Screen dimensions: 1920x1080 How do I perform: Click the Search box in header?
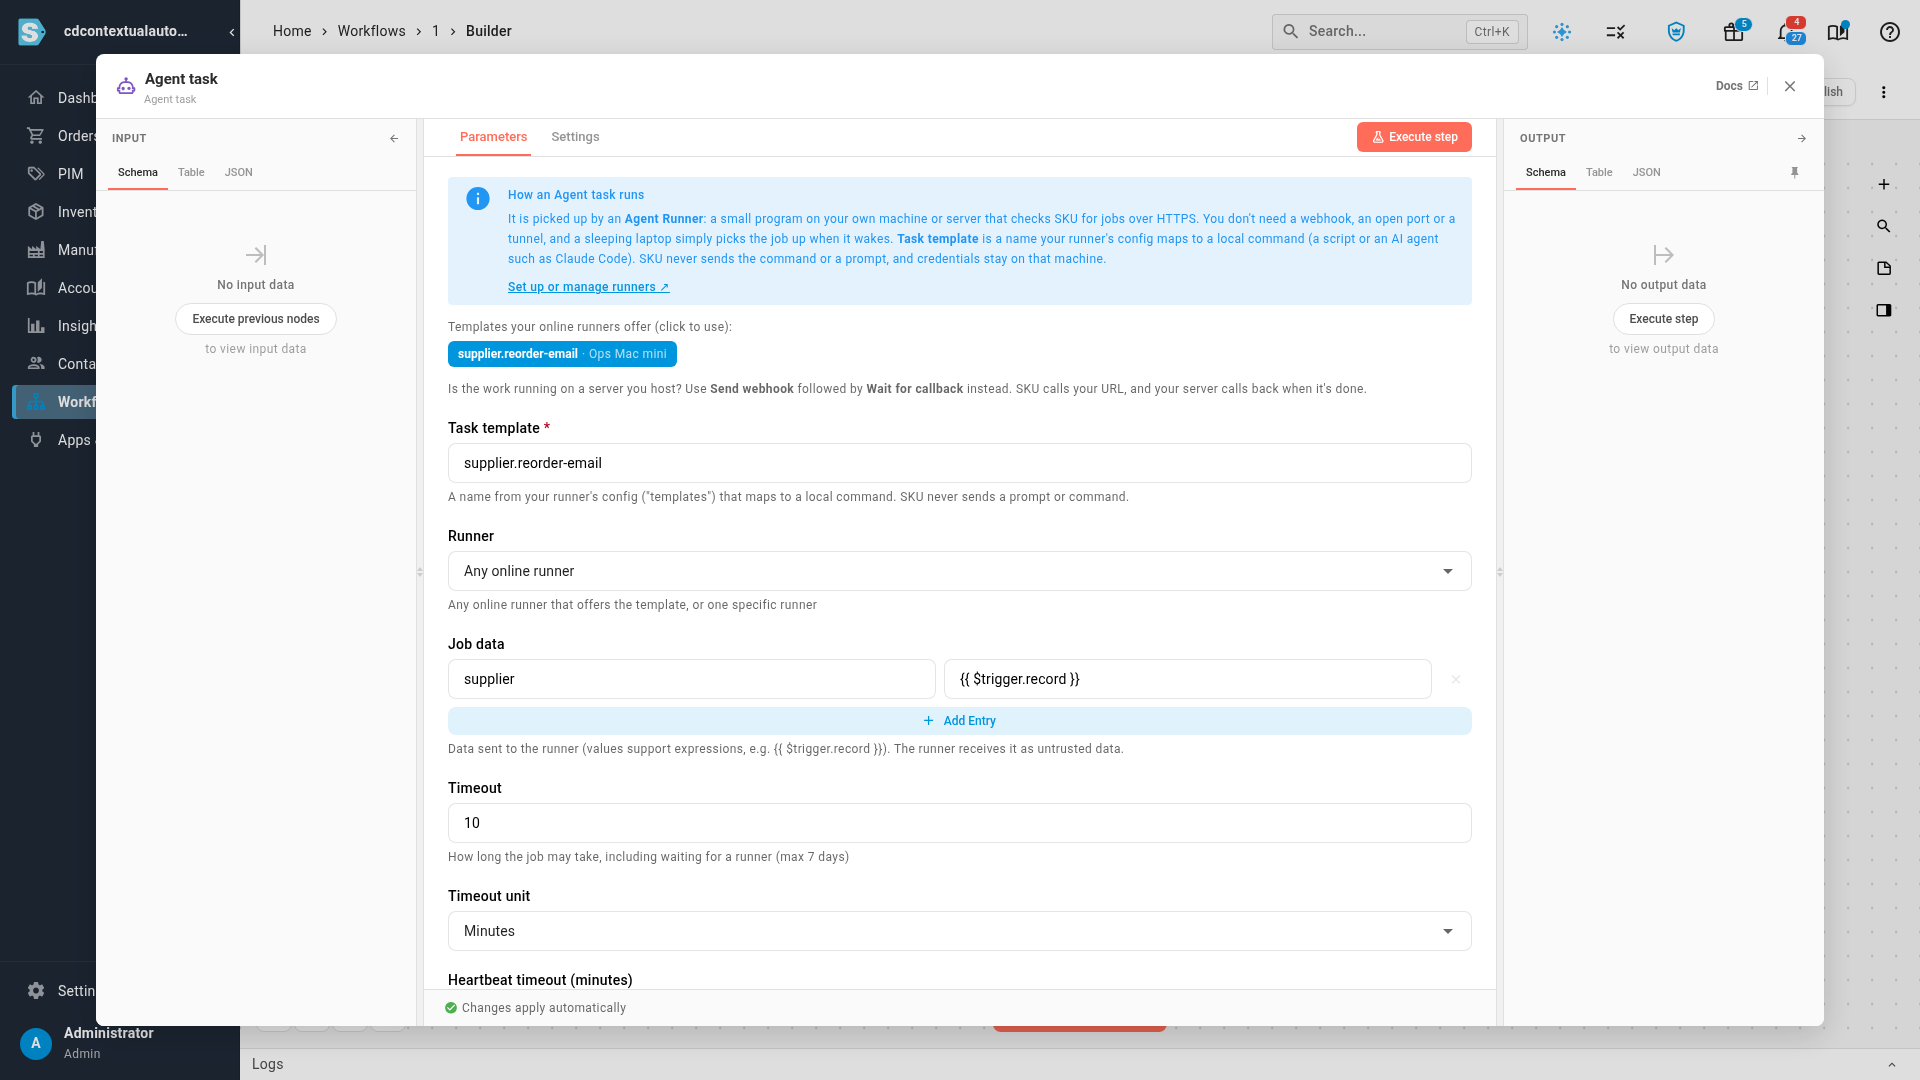click(1400, 32)
